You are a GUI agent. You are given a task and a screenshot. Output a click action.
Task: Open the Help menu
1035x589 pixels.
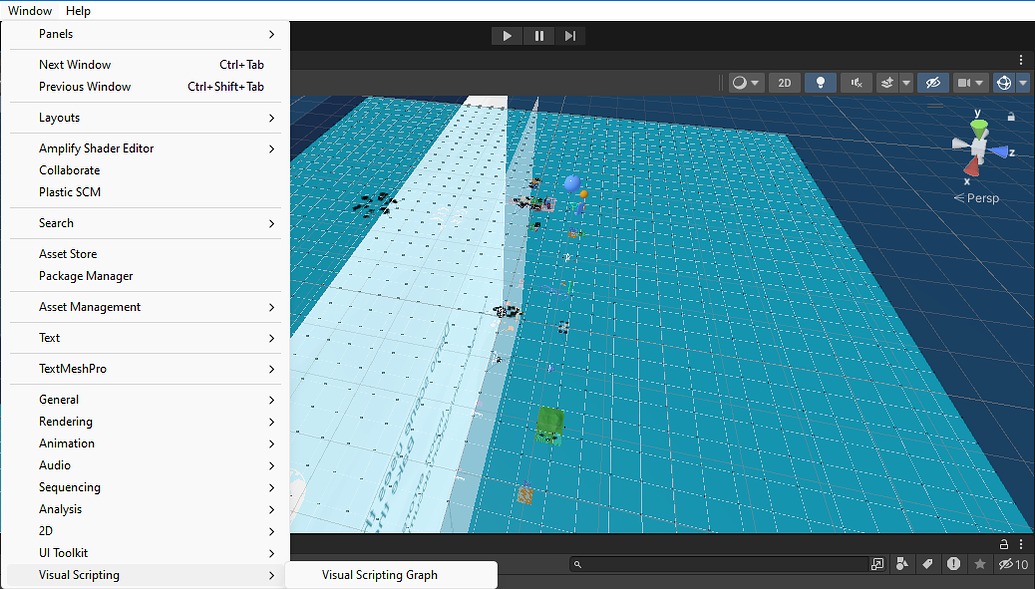click(77, 10)
